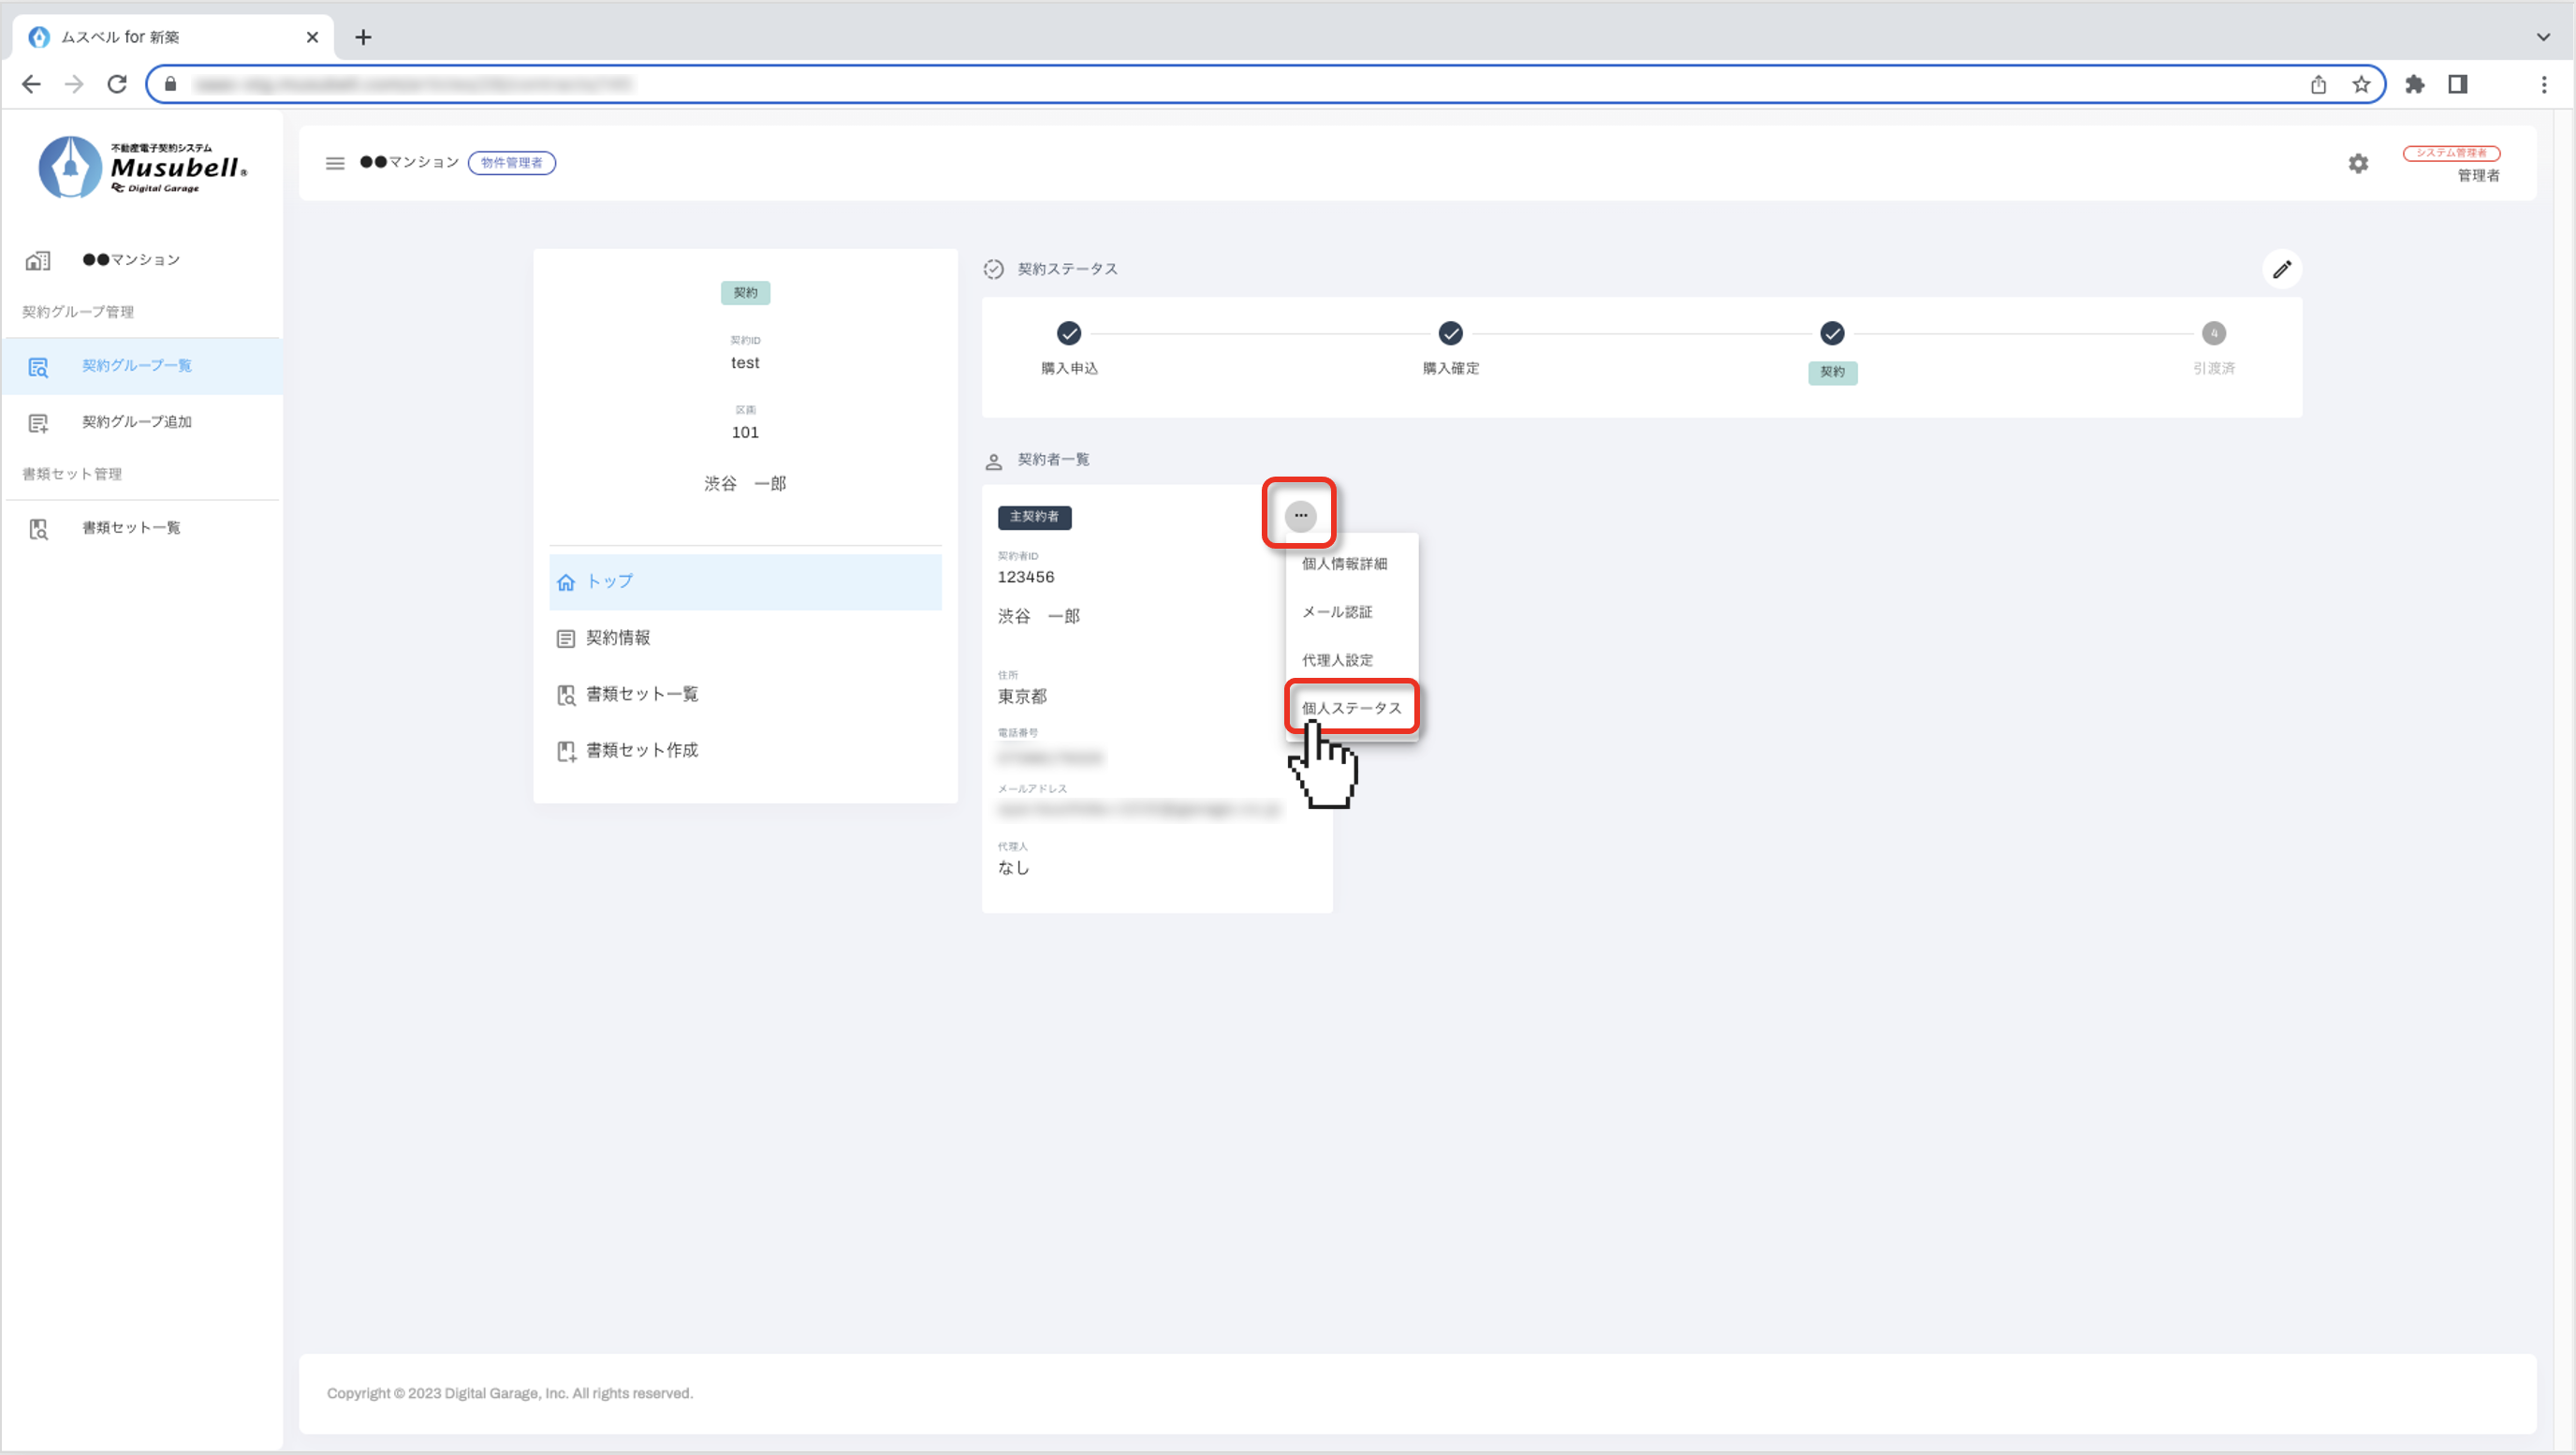Viewport: 2576px width, 1455px height.
Task: Open the settings gear icon
Action: (x=2358, y=163)
